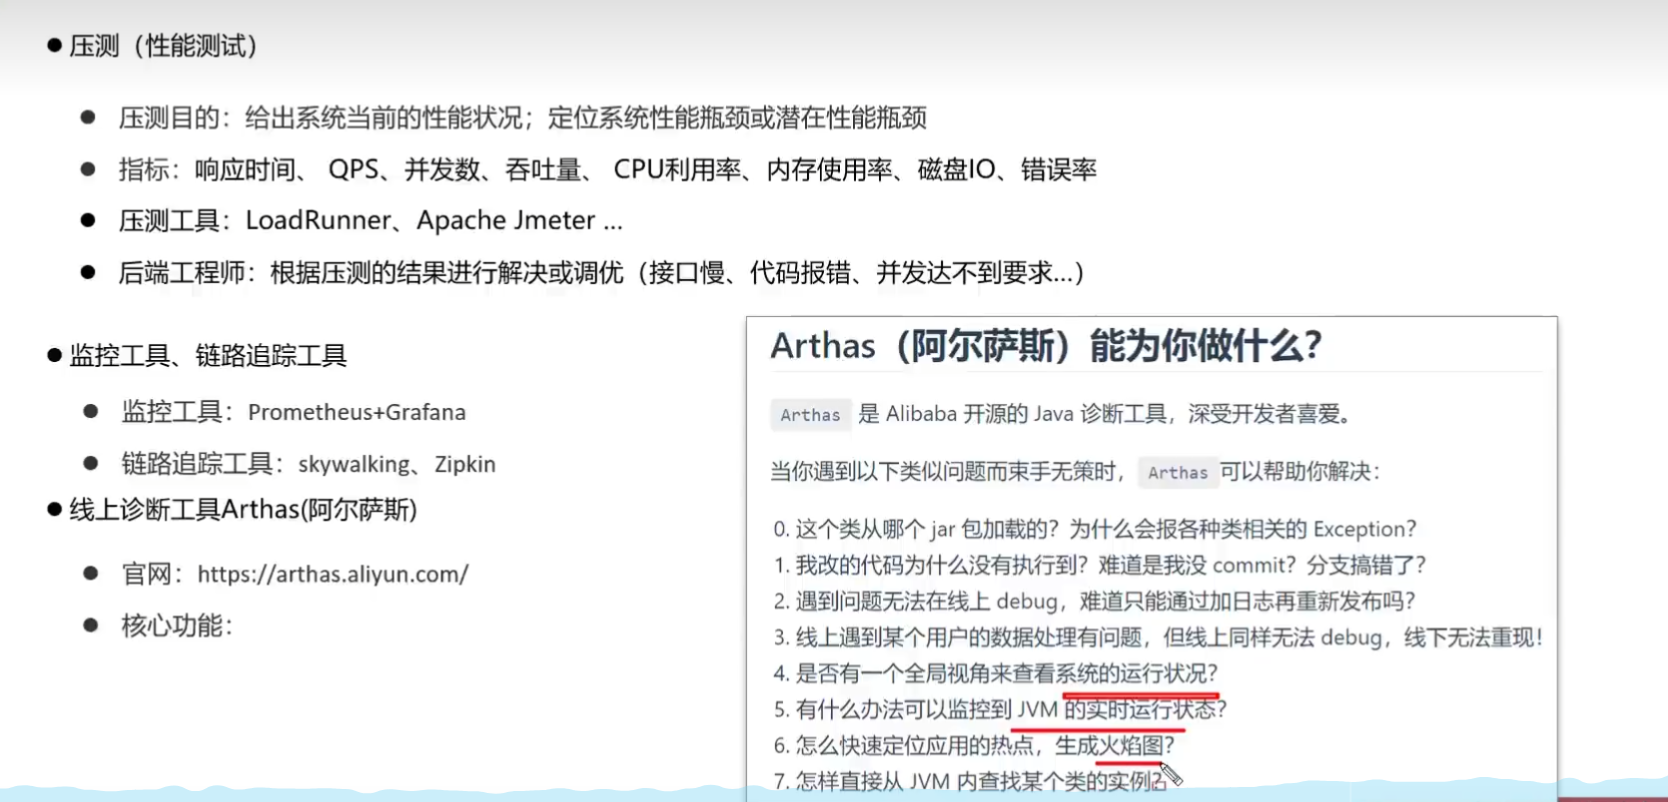Click the sentence '是 Alibaba 开源的 Java 诊断工具'

click(x=1012, y=414)
